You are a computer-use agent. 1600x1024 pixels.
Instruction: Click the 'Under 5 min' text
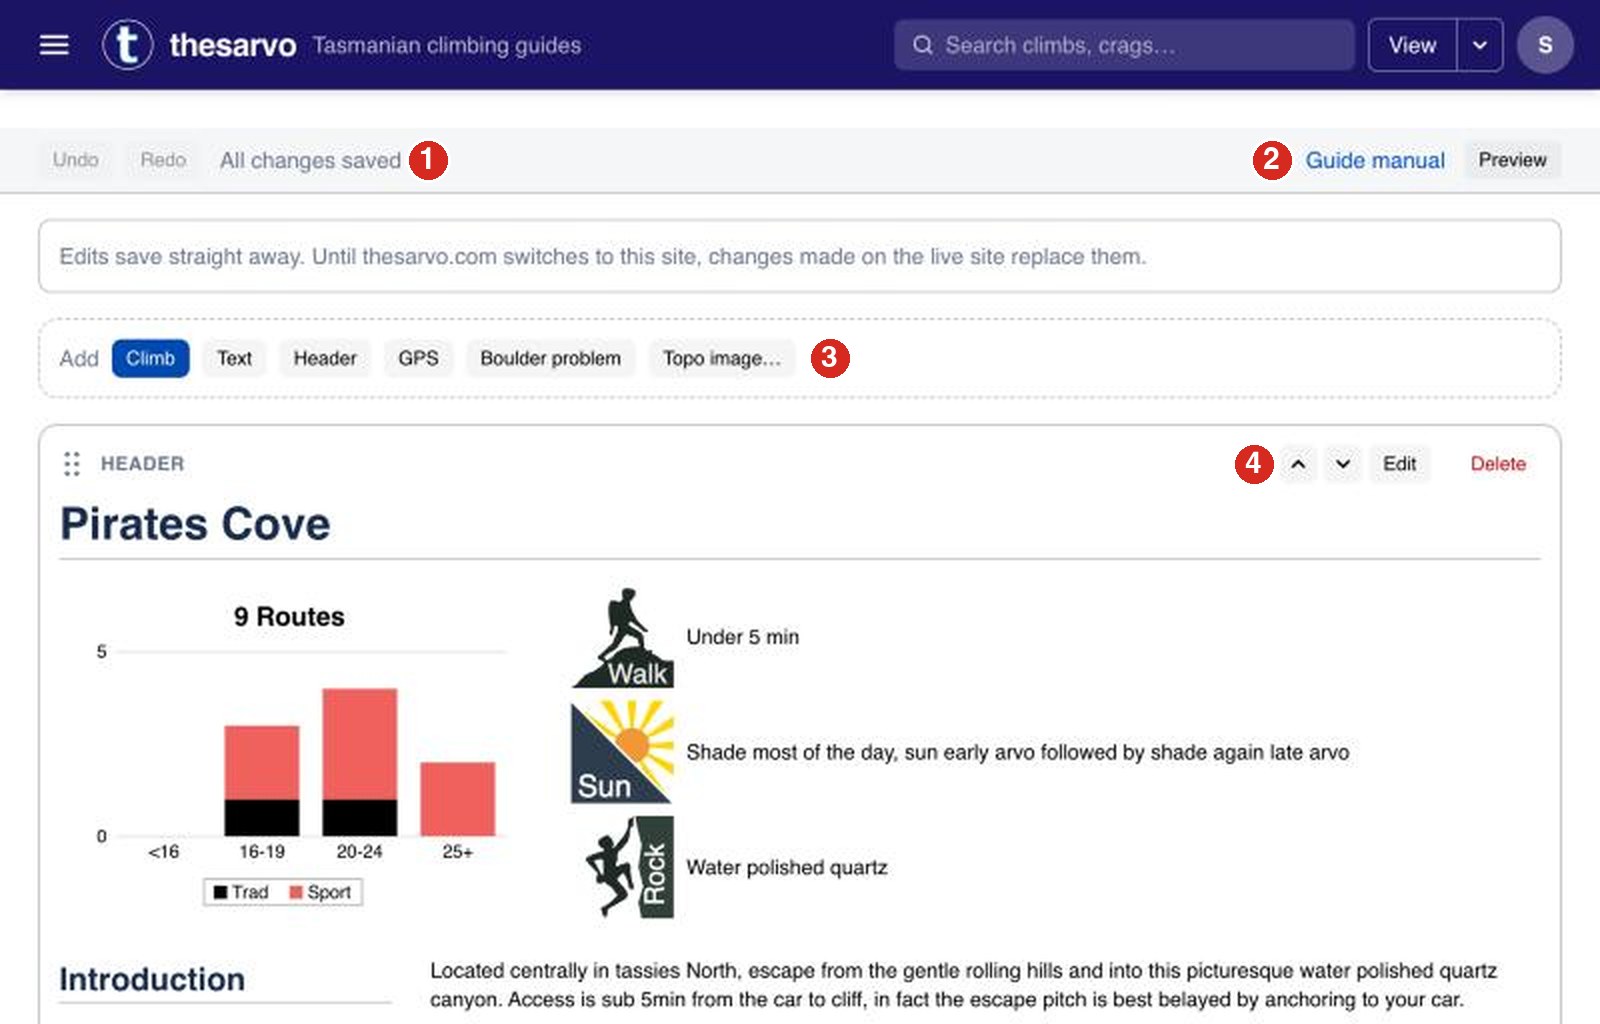pos(743,637)
